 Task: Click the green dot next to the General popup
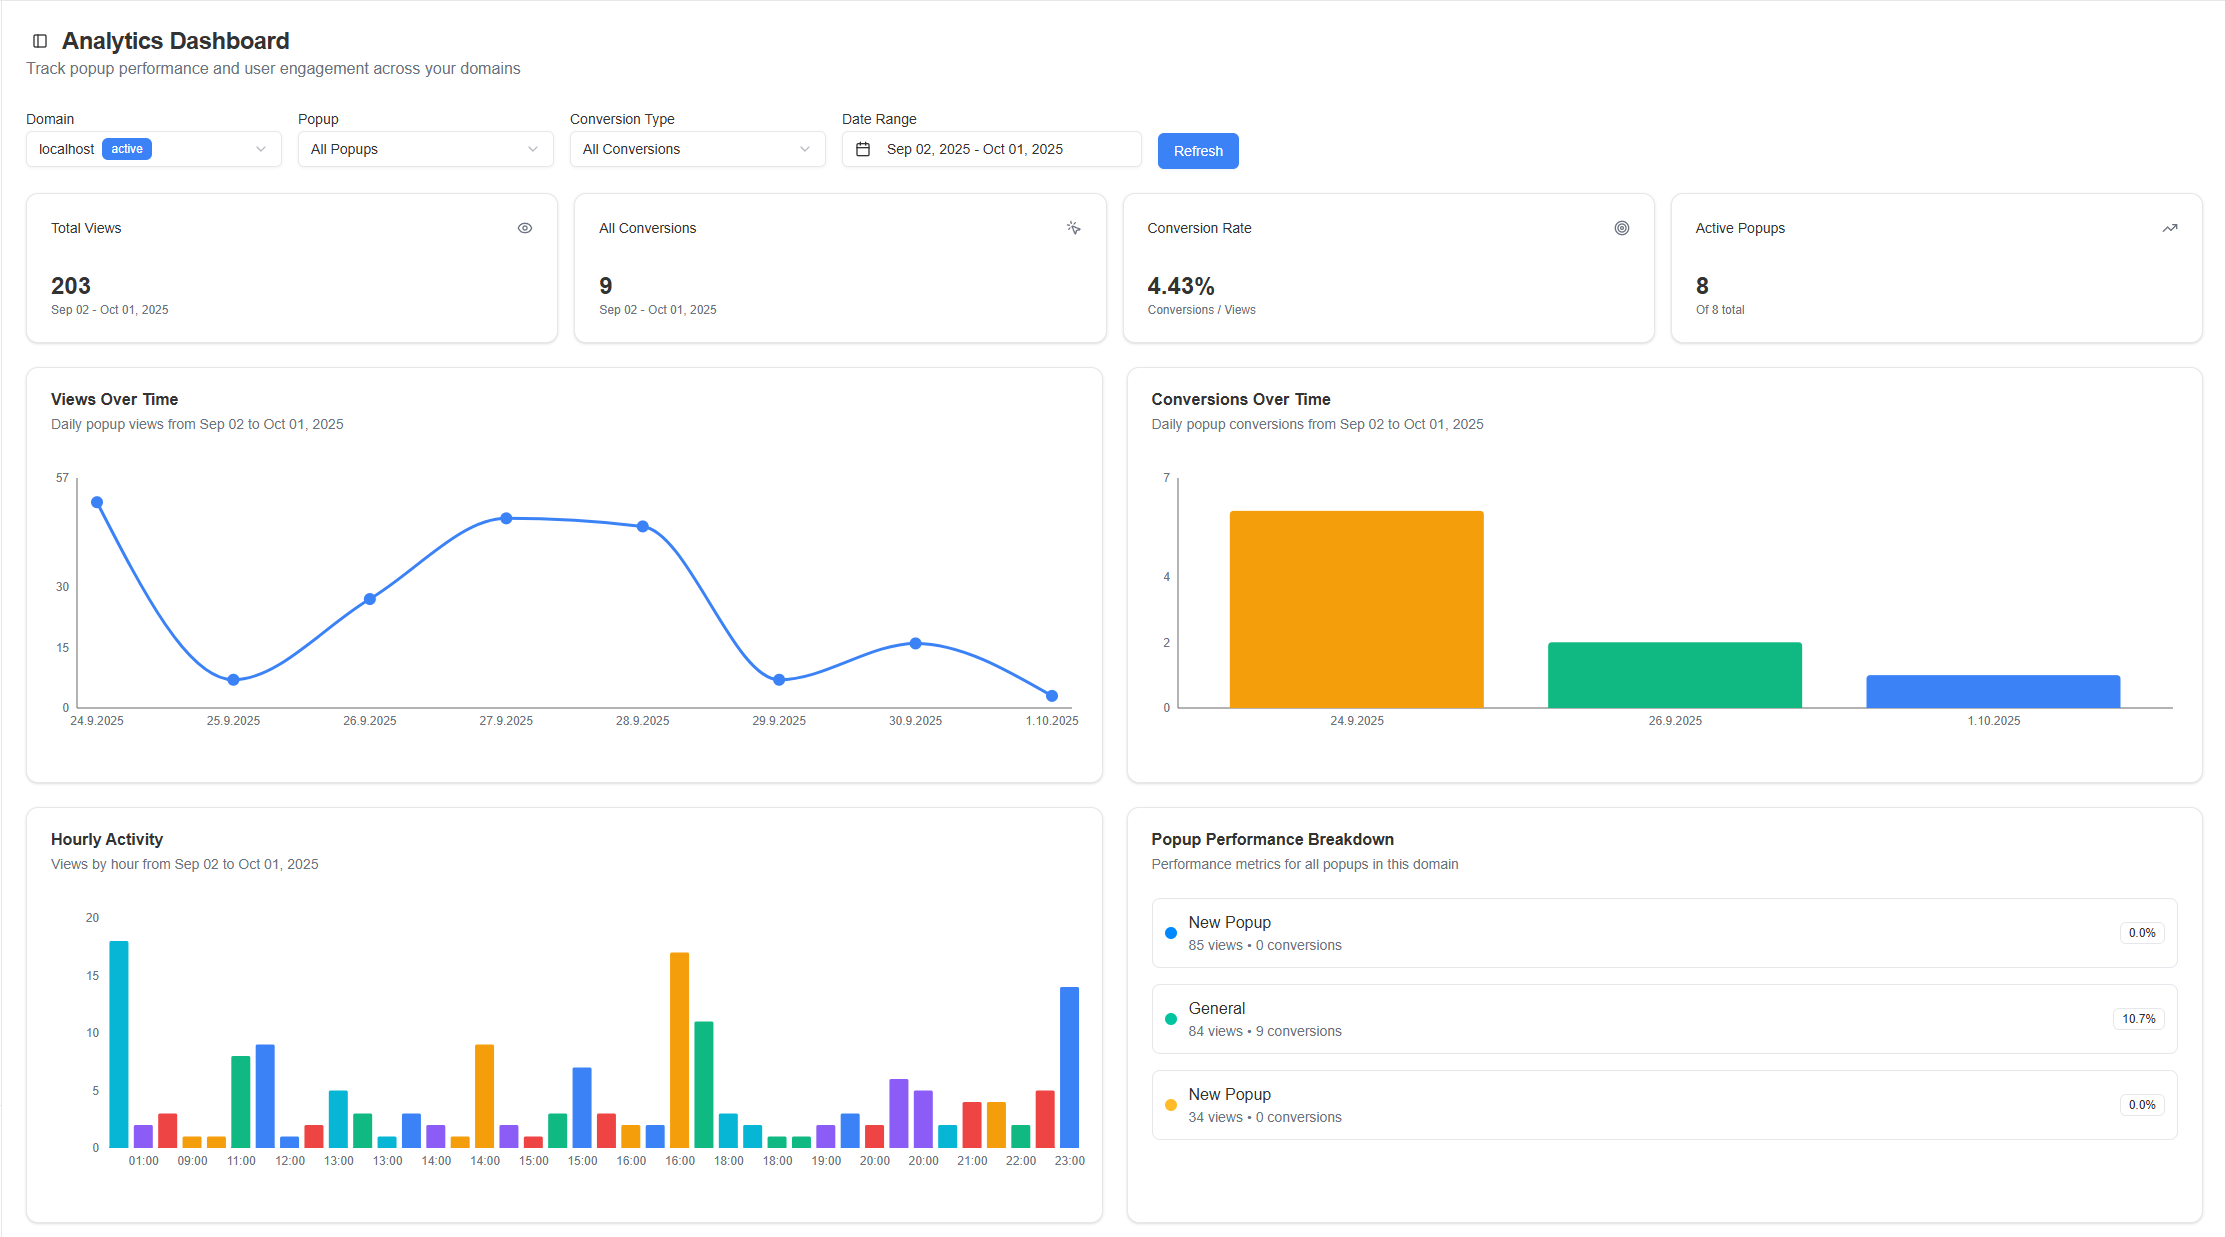[1170, 1018]
